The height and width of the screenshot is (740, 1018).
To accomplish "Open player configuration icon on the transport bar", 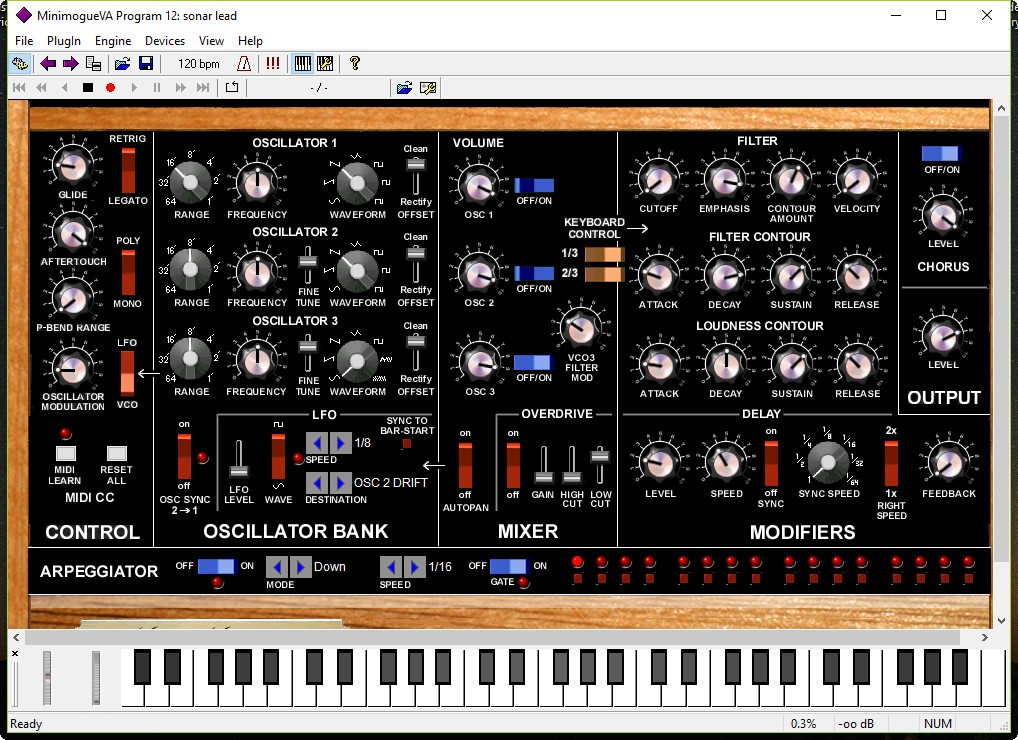I will (x=428, y=88).
